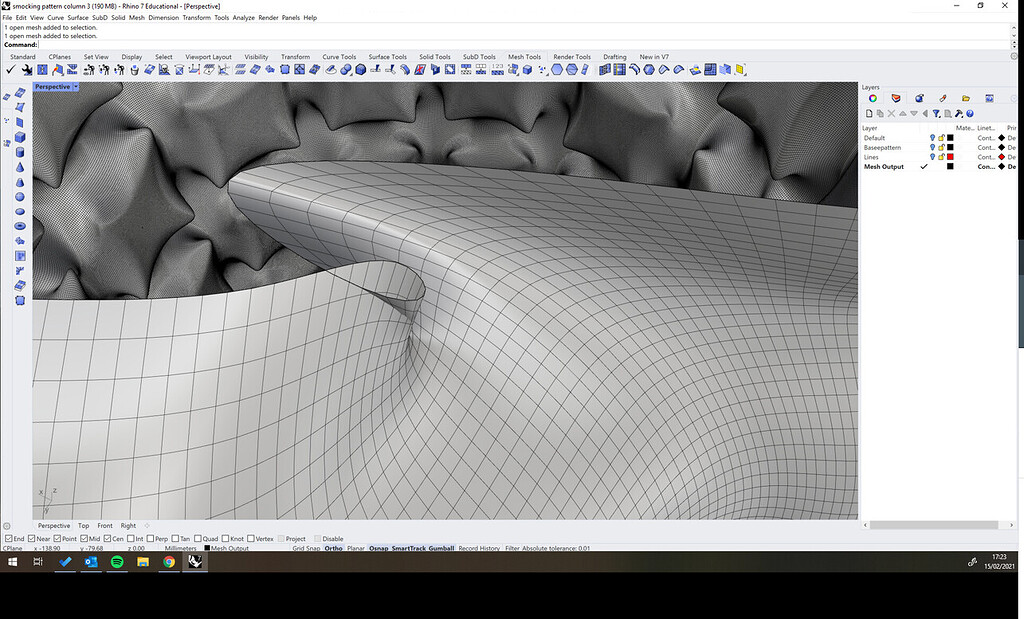Click the red color swatch of Lines layer
Image resolution: width=1024 pixels, height=619 pixels.
coord(950,157)
